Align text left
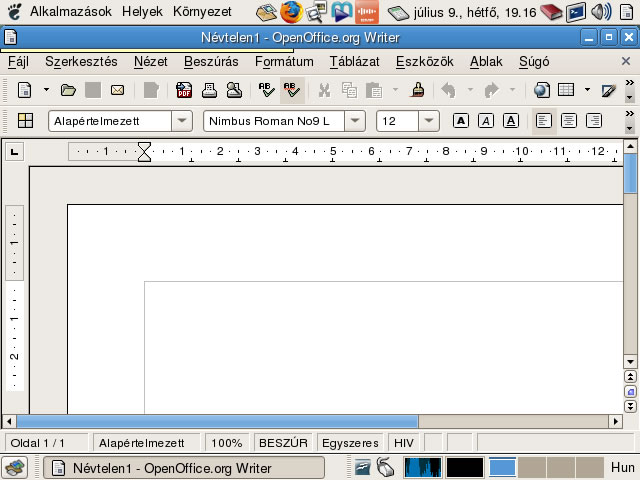The height and width of the screenshot is (480, 640). 544,121
